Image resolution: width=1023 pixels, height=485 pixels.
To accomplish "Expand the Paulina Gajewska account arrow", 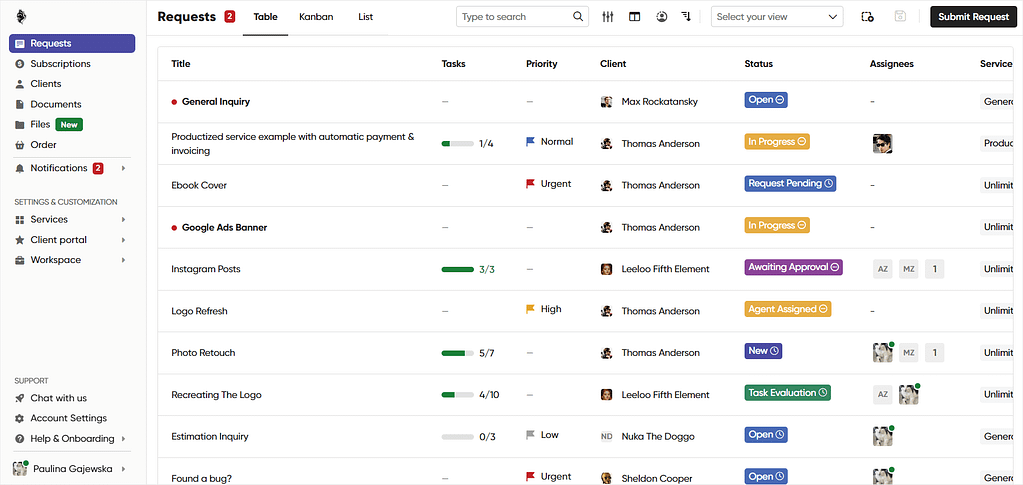I will pos(123,469).
